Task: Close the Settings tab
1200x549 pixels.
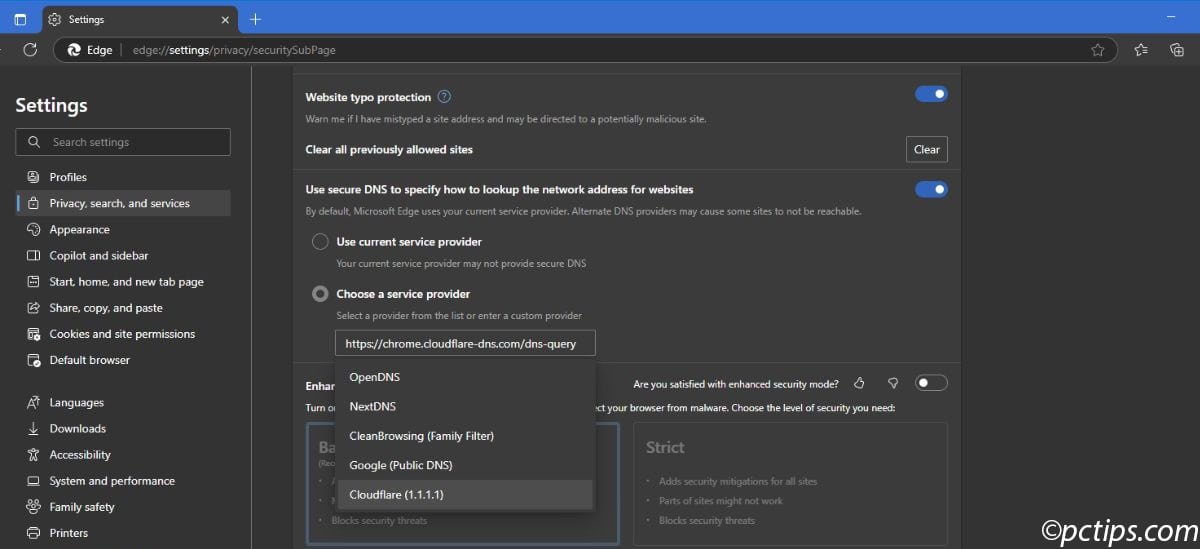Action: pyautogui.click(x=225, y=19)
